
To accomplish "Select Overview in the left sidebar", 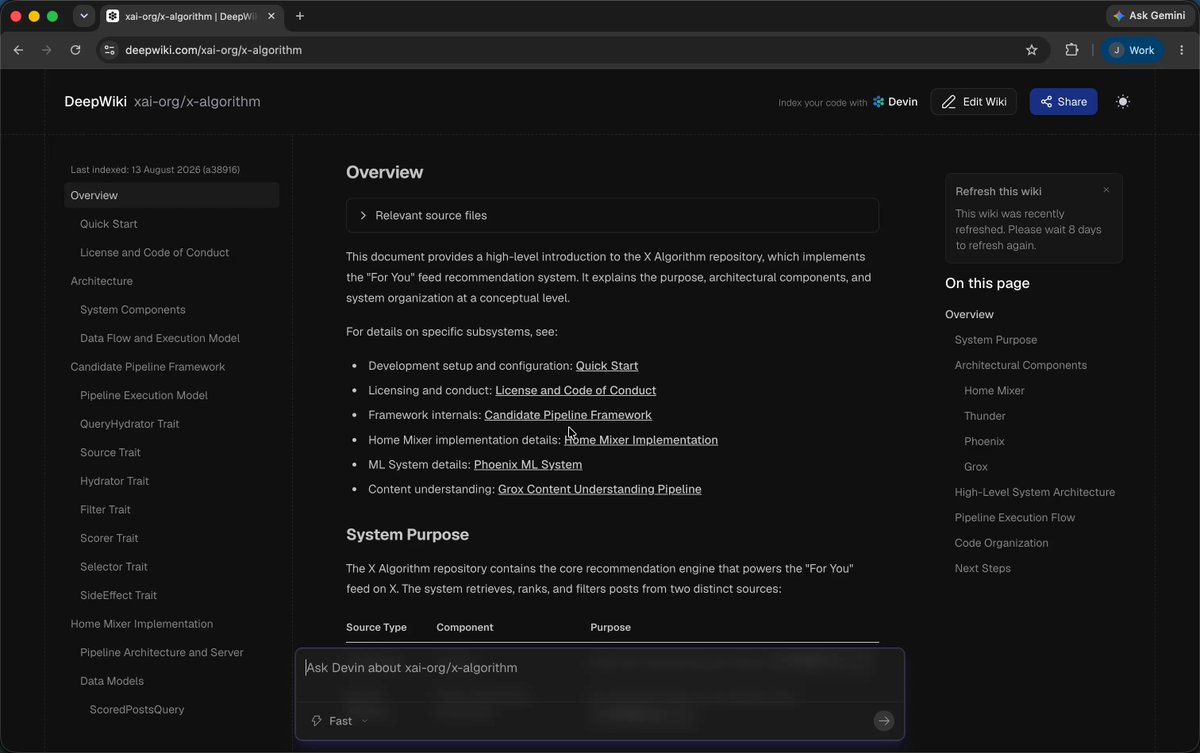I will [171, 196].
